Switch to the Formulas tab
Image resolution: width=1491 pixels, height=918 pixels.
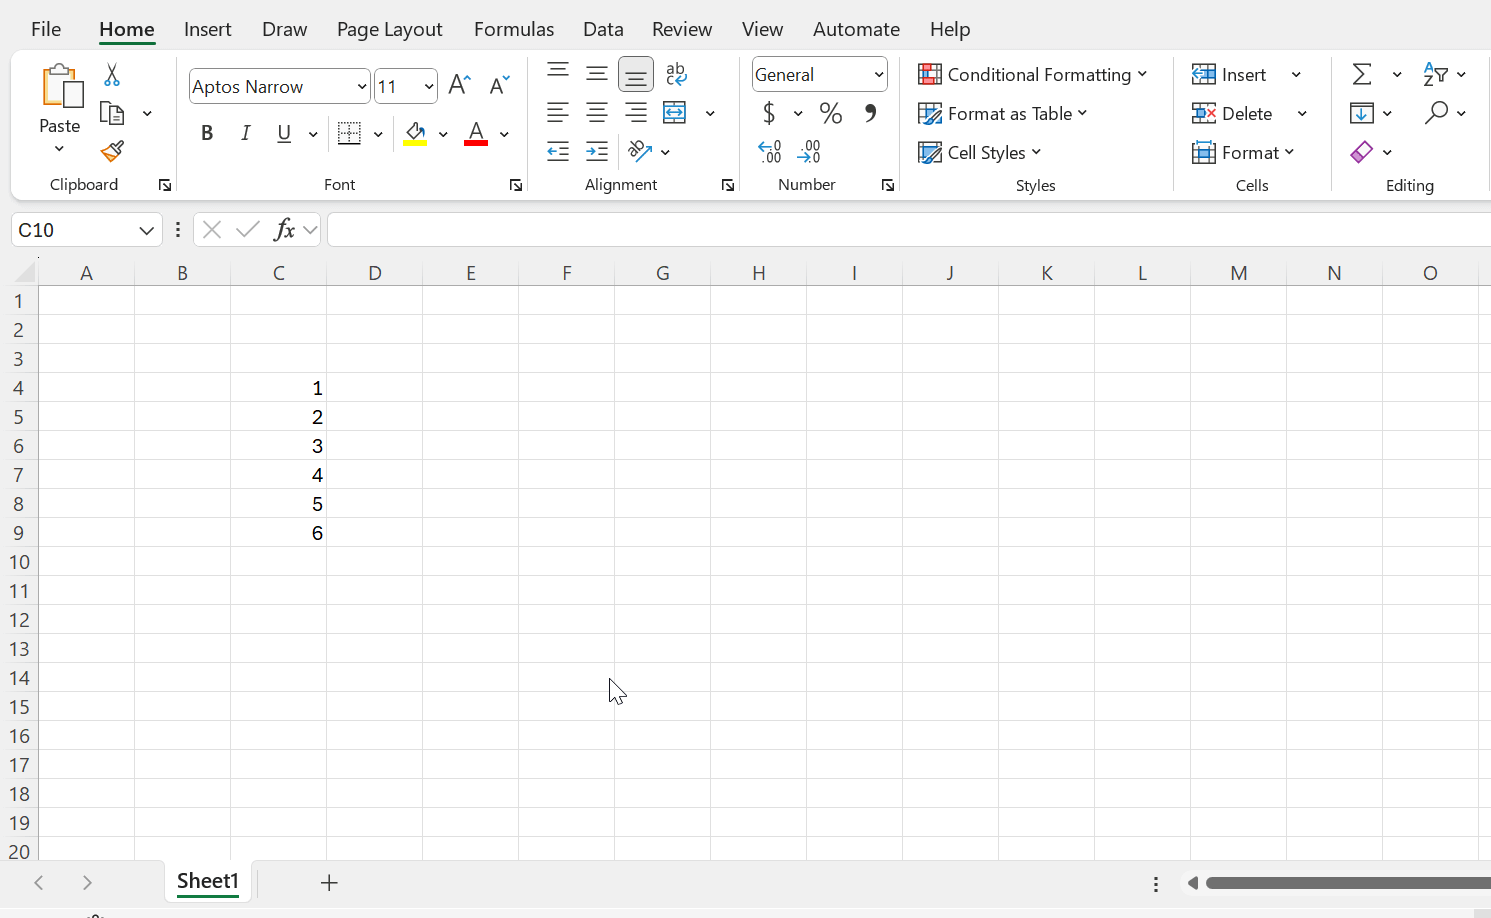514,29
